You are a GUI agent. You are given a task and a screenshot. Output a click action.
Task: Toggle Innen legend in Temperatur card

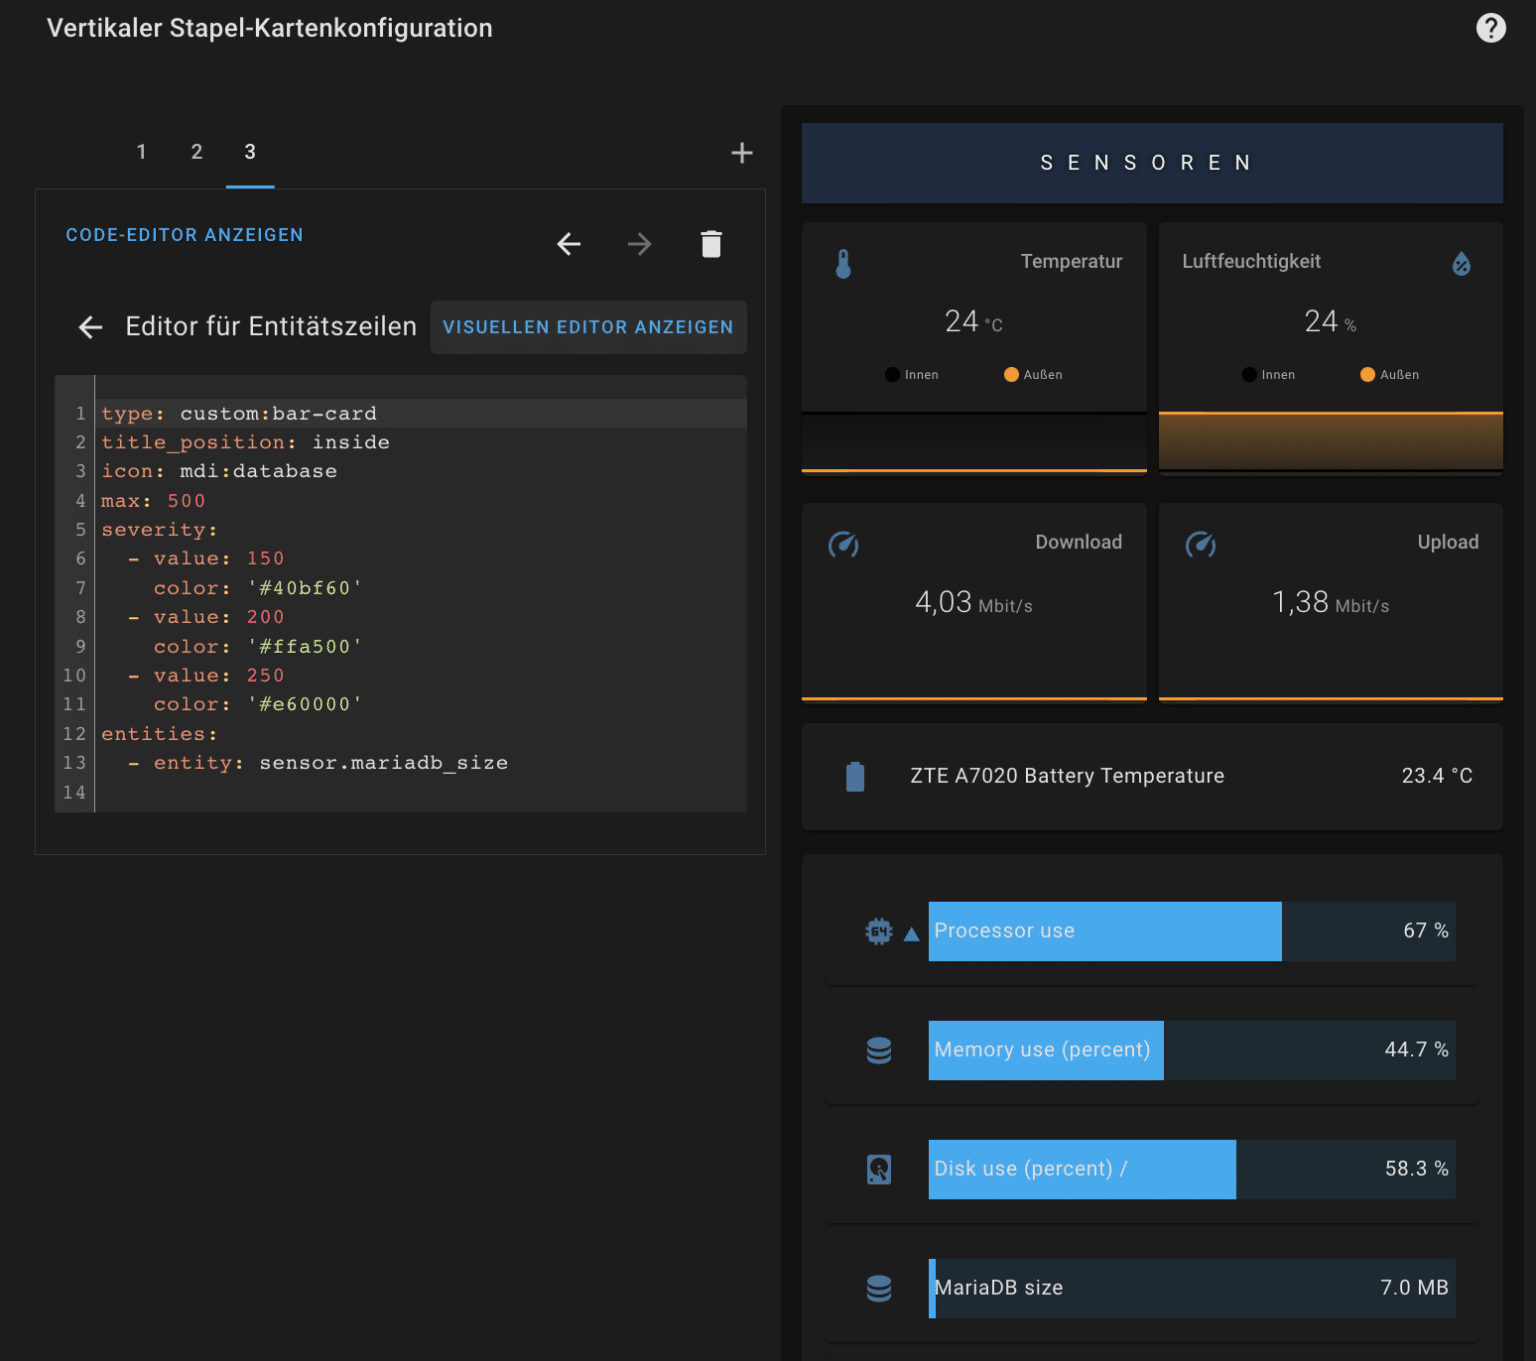point(912,375)
